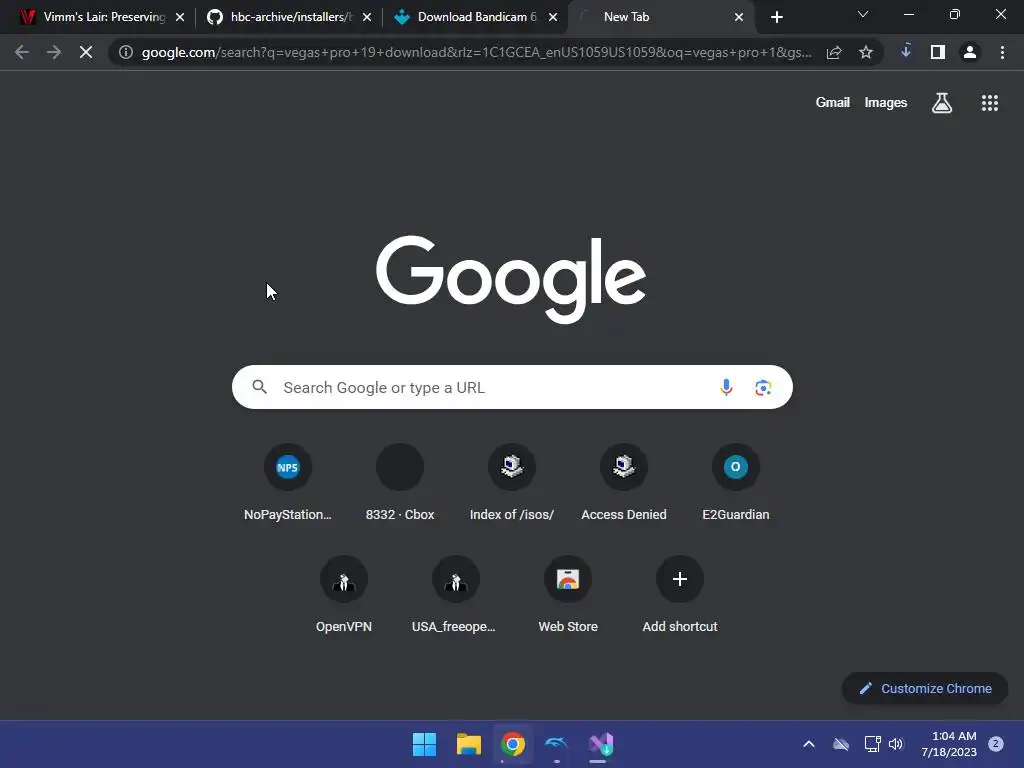Search by image with Google Lens
This screenshot has height=768, width=1024.
(x=763, y=387)
